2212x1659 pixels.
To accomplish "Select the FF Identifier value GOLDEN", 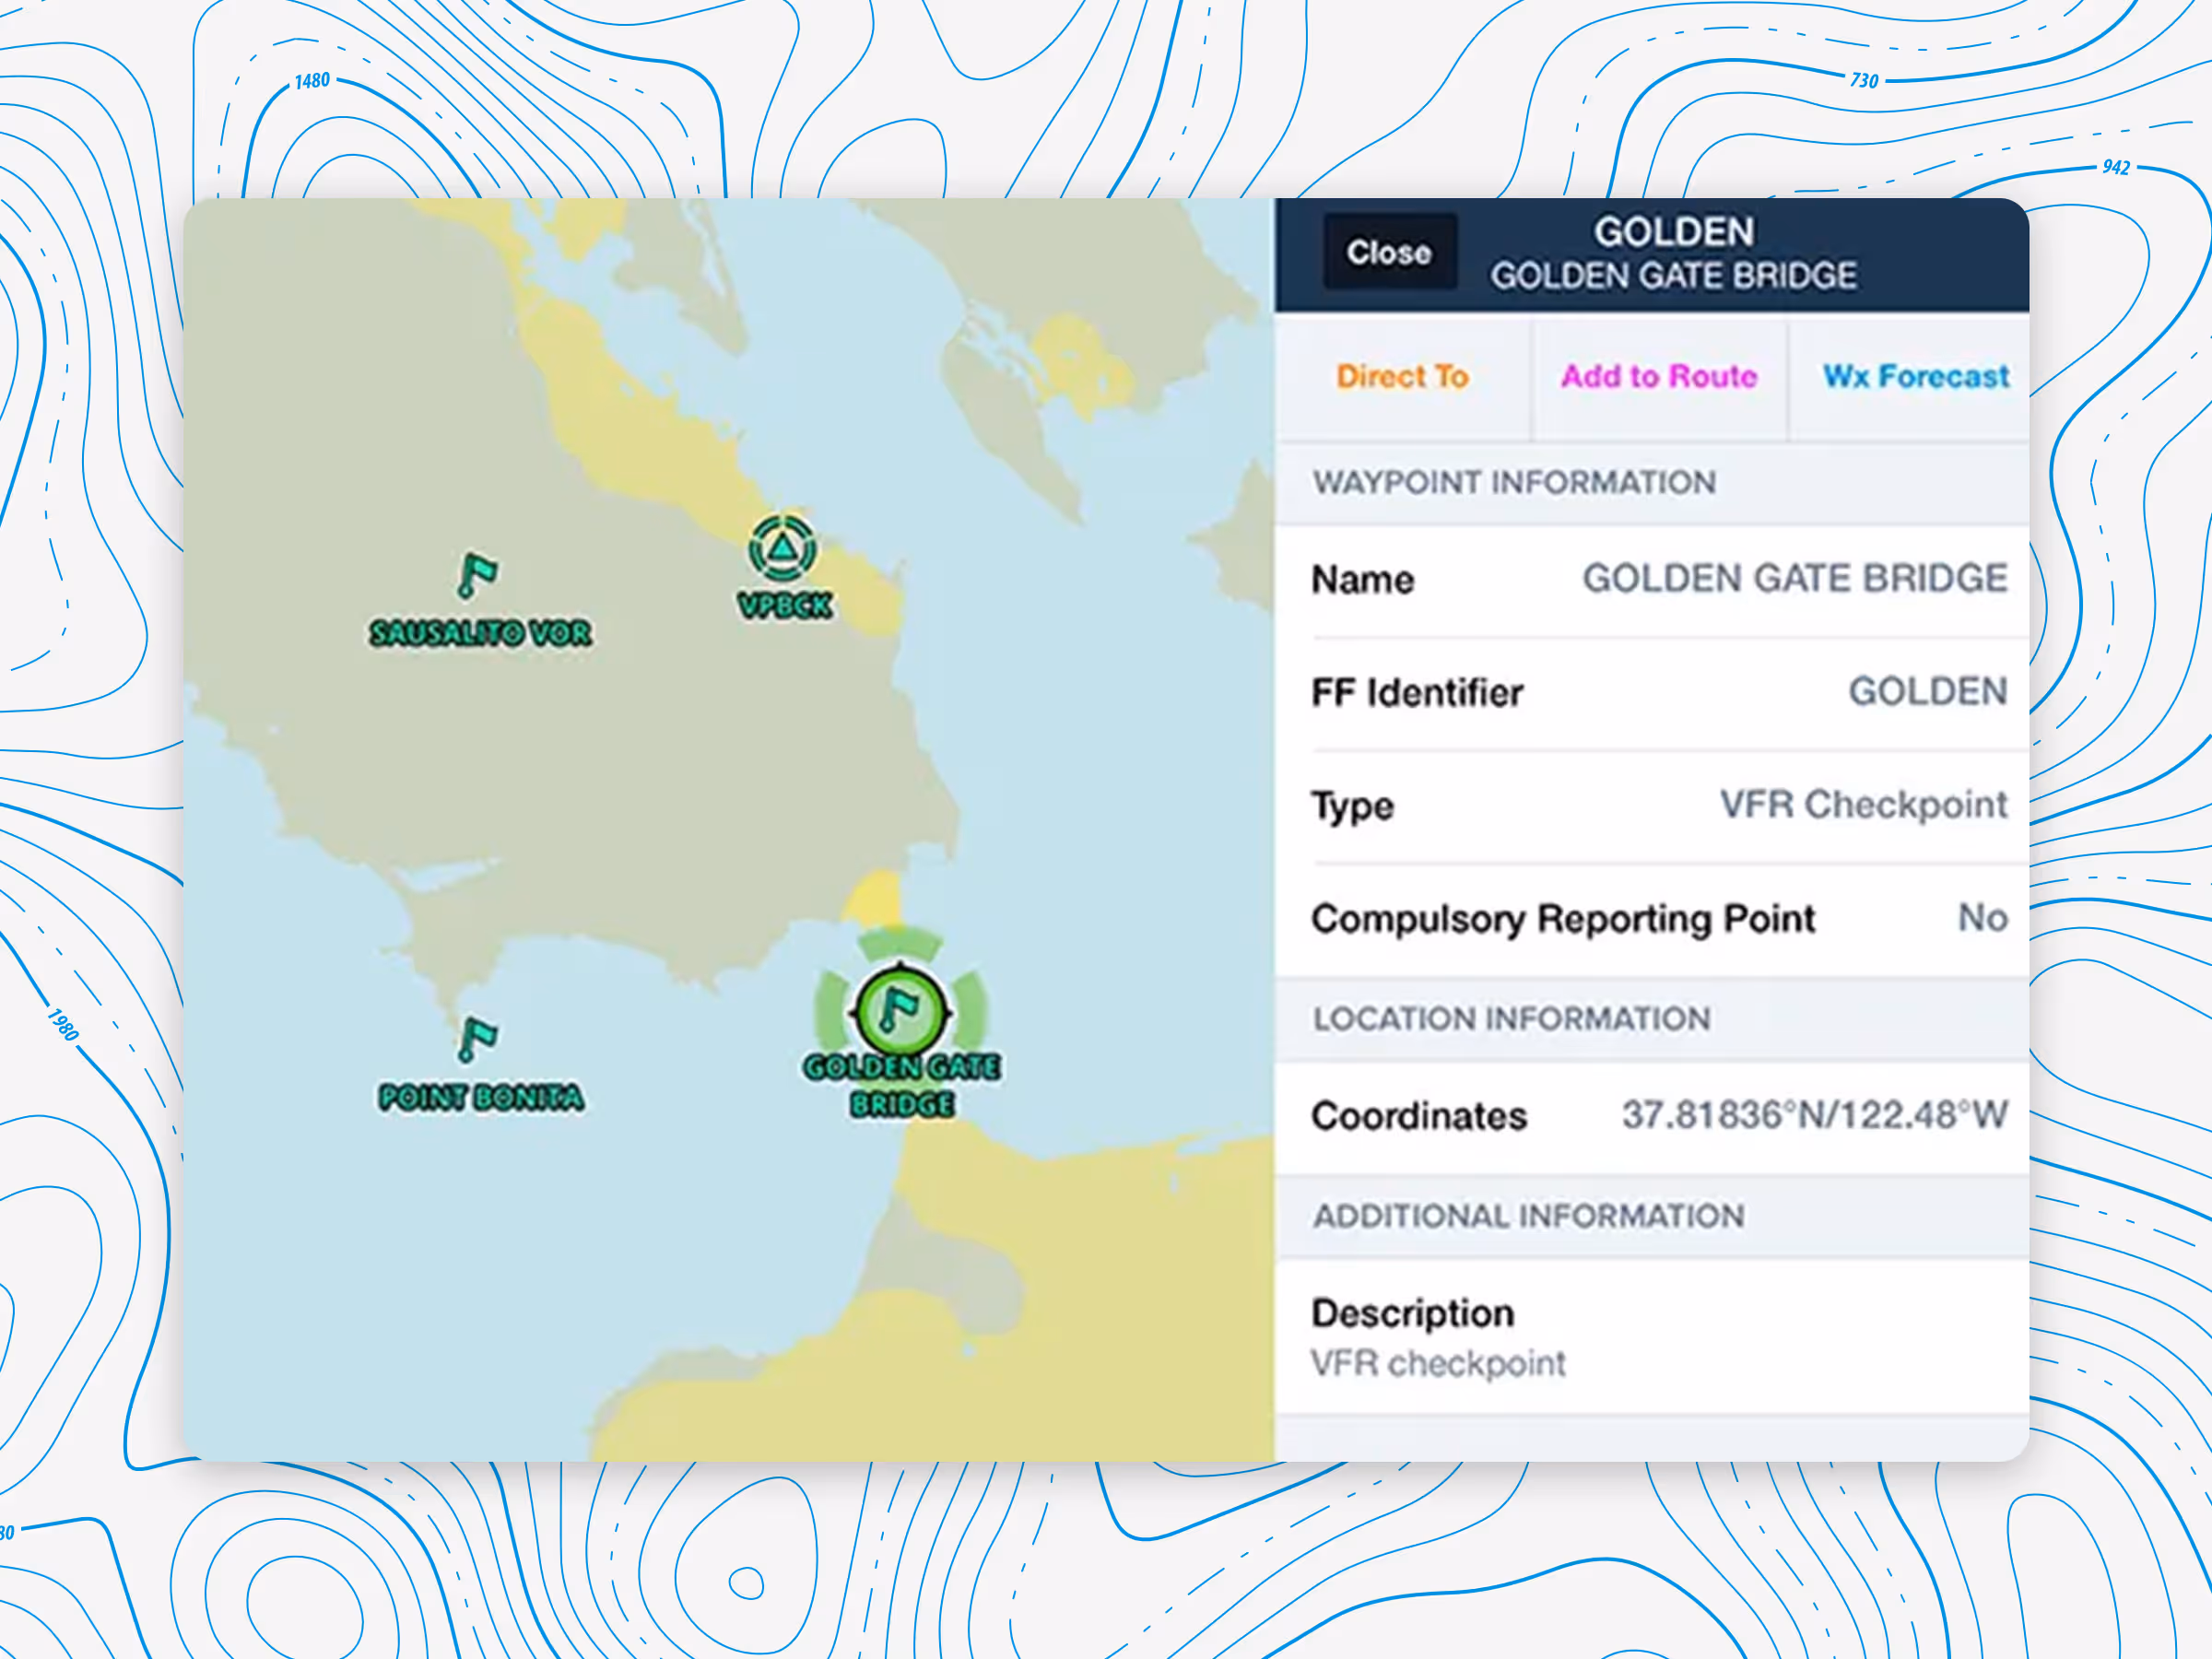I will coord(1927,691).
